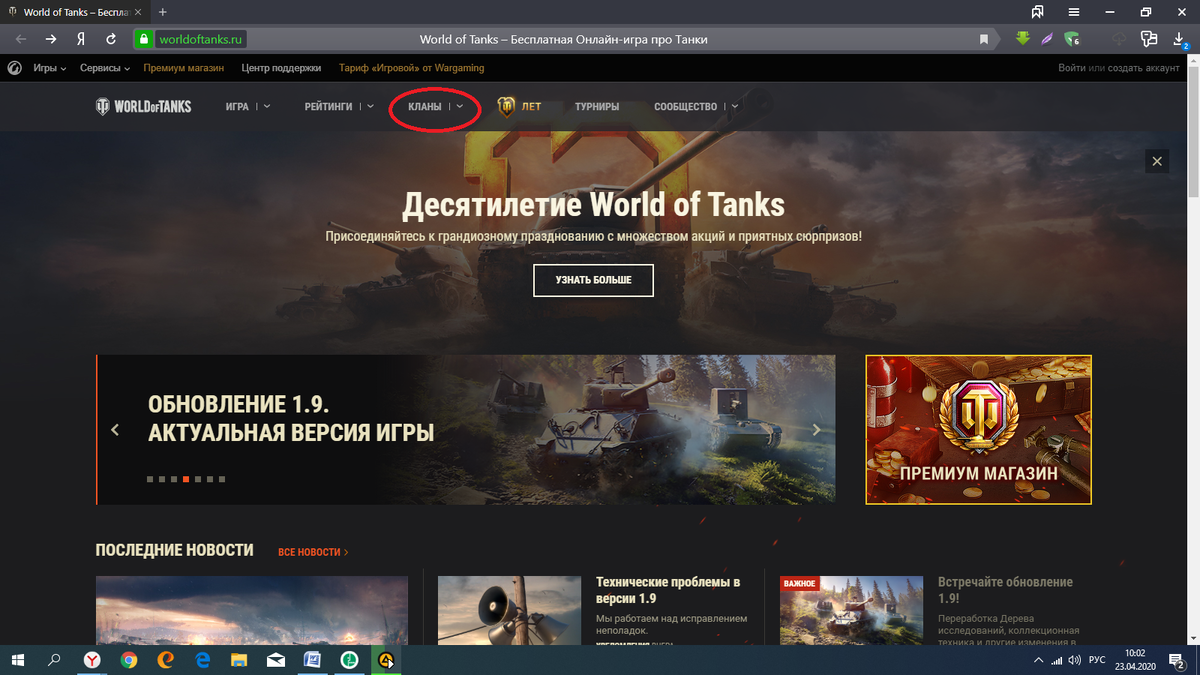This screenshot has height=675, width=1200.
Task: Launch Google Chrome from the taskbar
Action: point(129,660)
